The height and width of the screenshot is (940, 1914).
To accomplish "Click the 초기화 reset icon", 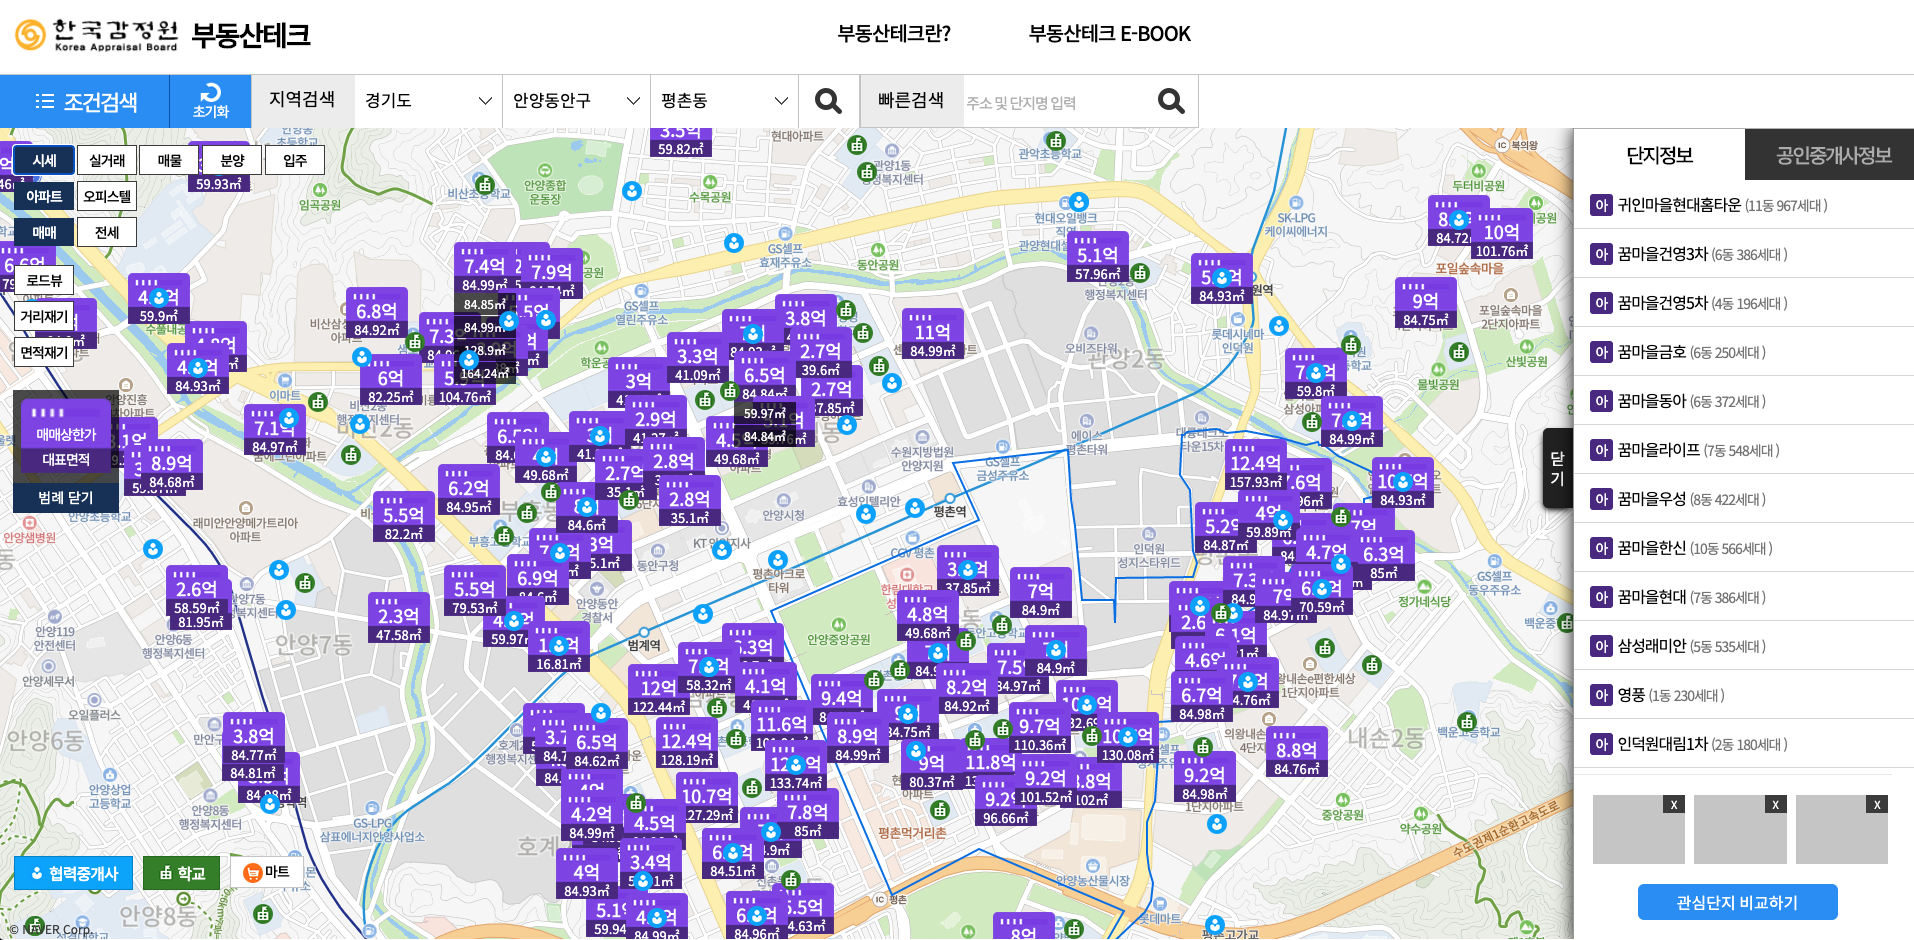I will click(210, 101).
